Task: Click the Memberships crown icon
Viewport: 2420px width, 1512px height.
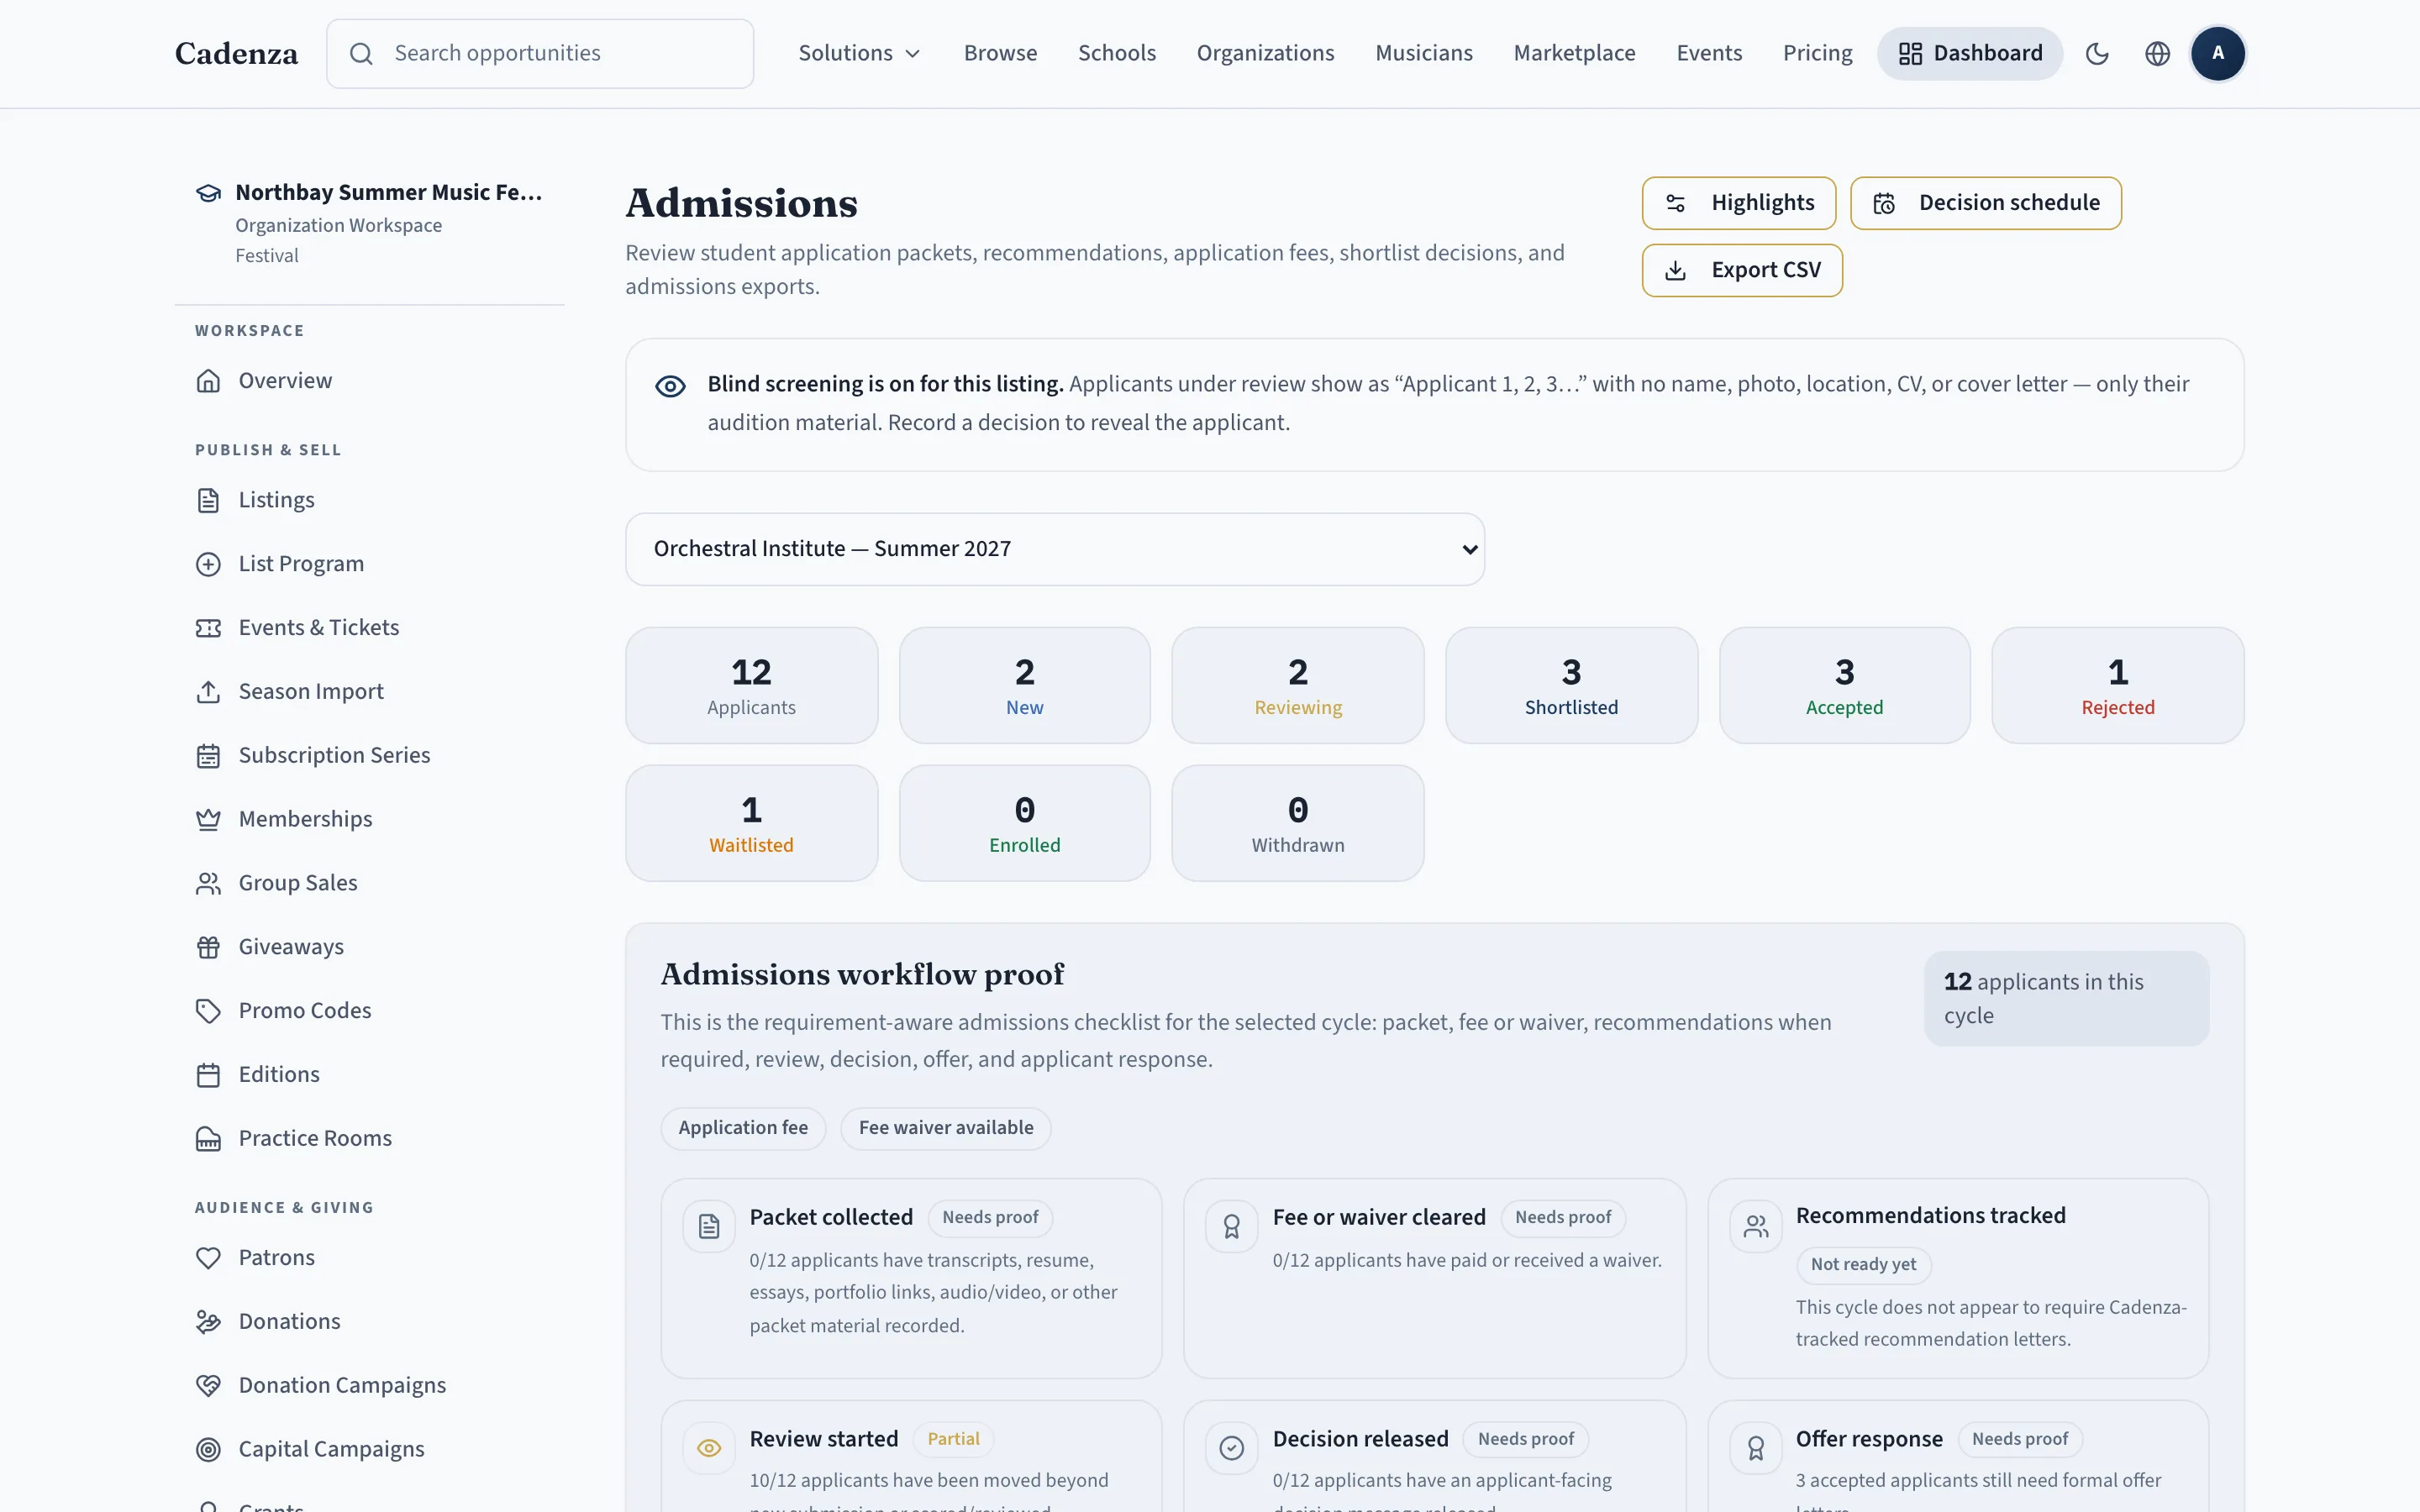Action: 208,820
